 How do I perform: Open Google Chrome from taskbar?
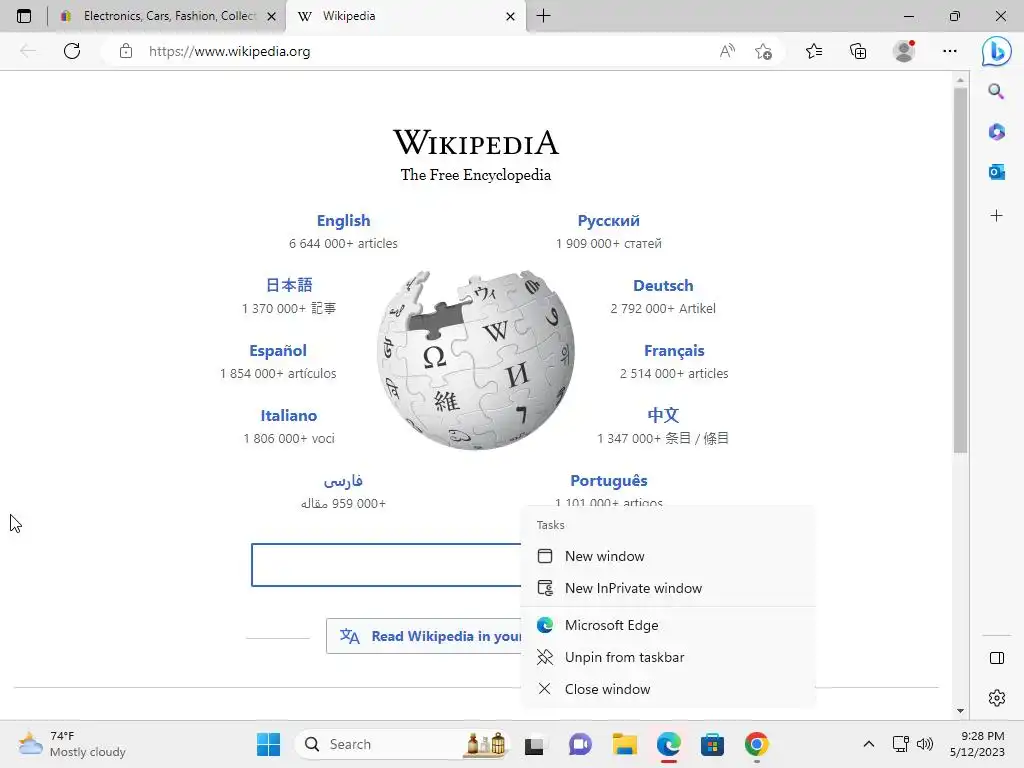tap(756, 744)
